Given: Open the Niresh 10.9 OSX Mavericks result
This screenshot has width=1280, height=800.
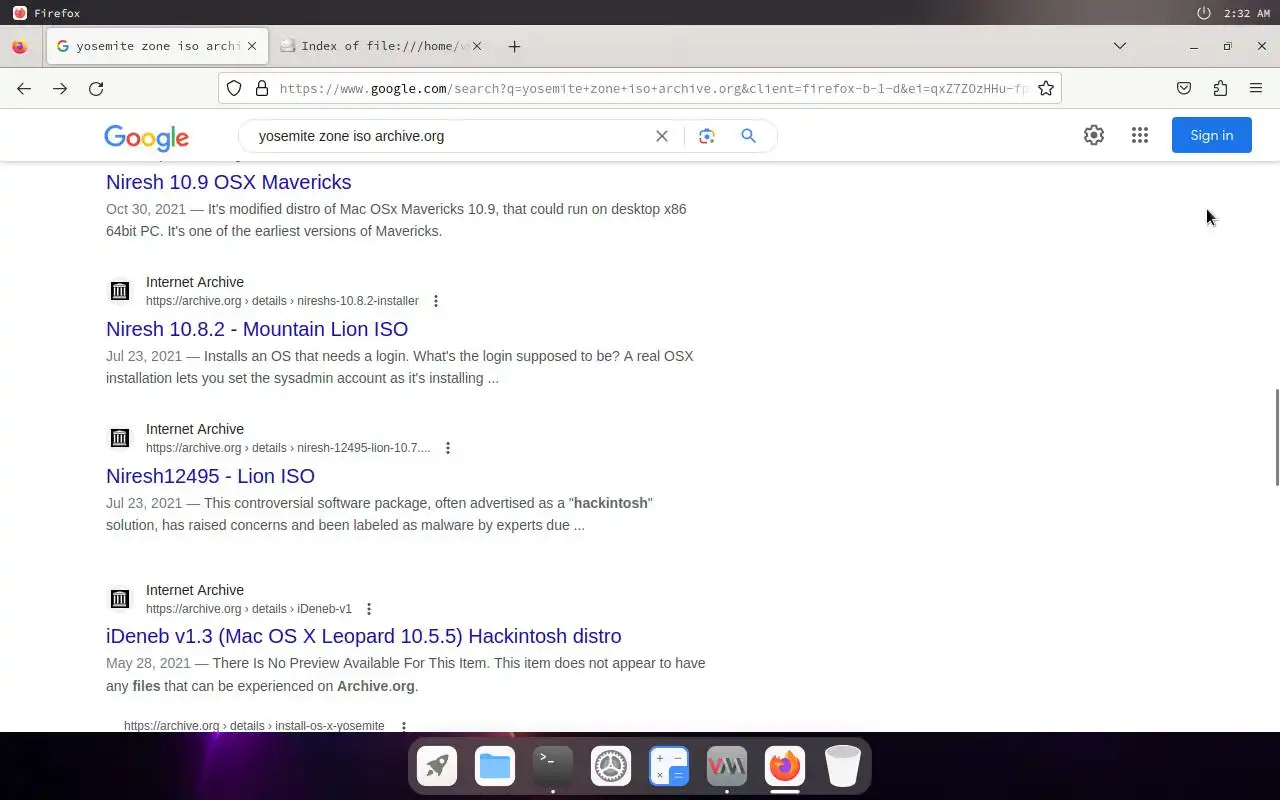Looking at the screenshot, I should [x=228, y=182].
